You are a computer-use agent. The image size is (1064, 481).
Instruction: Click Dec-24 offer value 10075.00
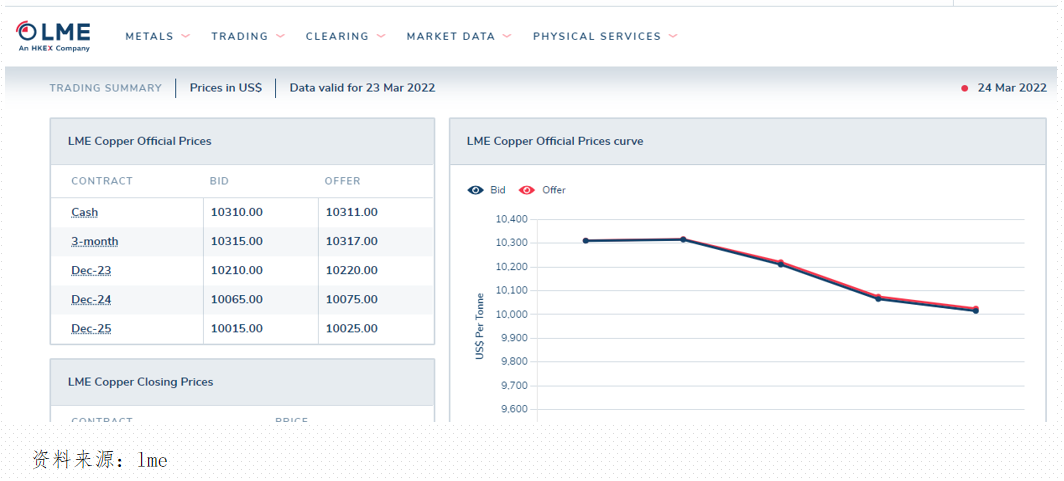coord(352,300)
